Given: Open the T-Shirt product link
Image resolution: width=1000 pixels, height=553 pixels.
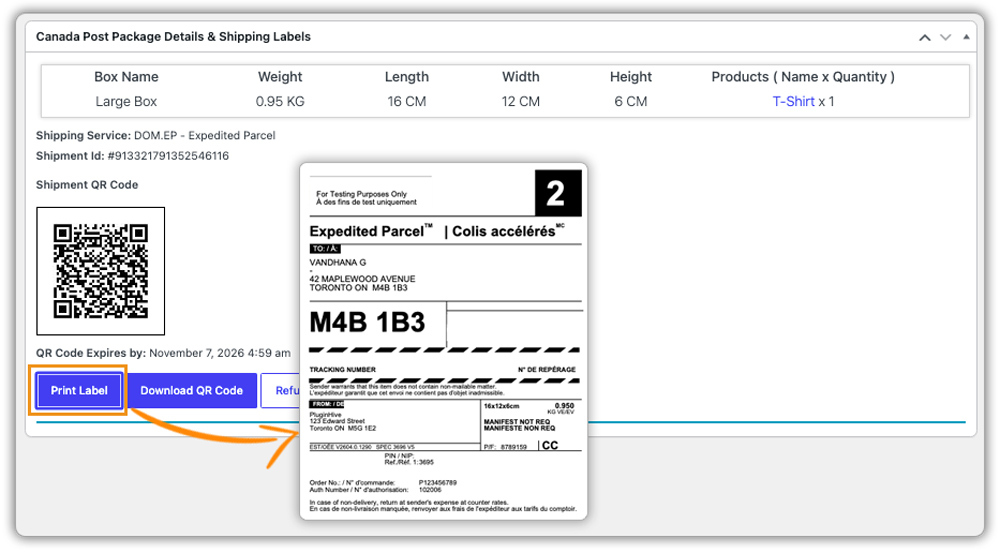Looking at the screenshot, I should coord(793,101).
